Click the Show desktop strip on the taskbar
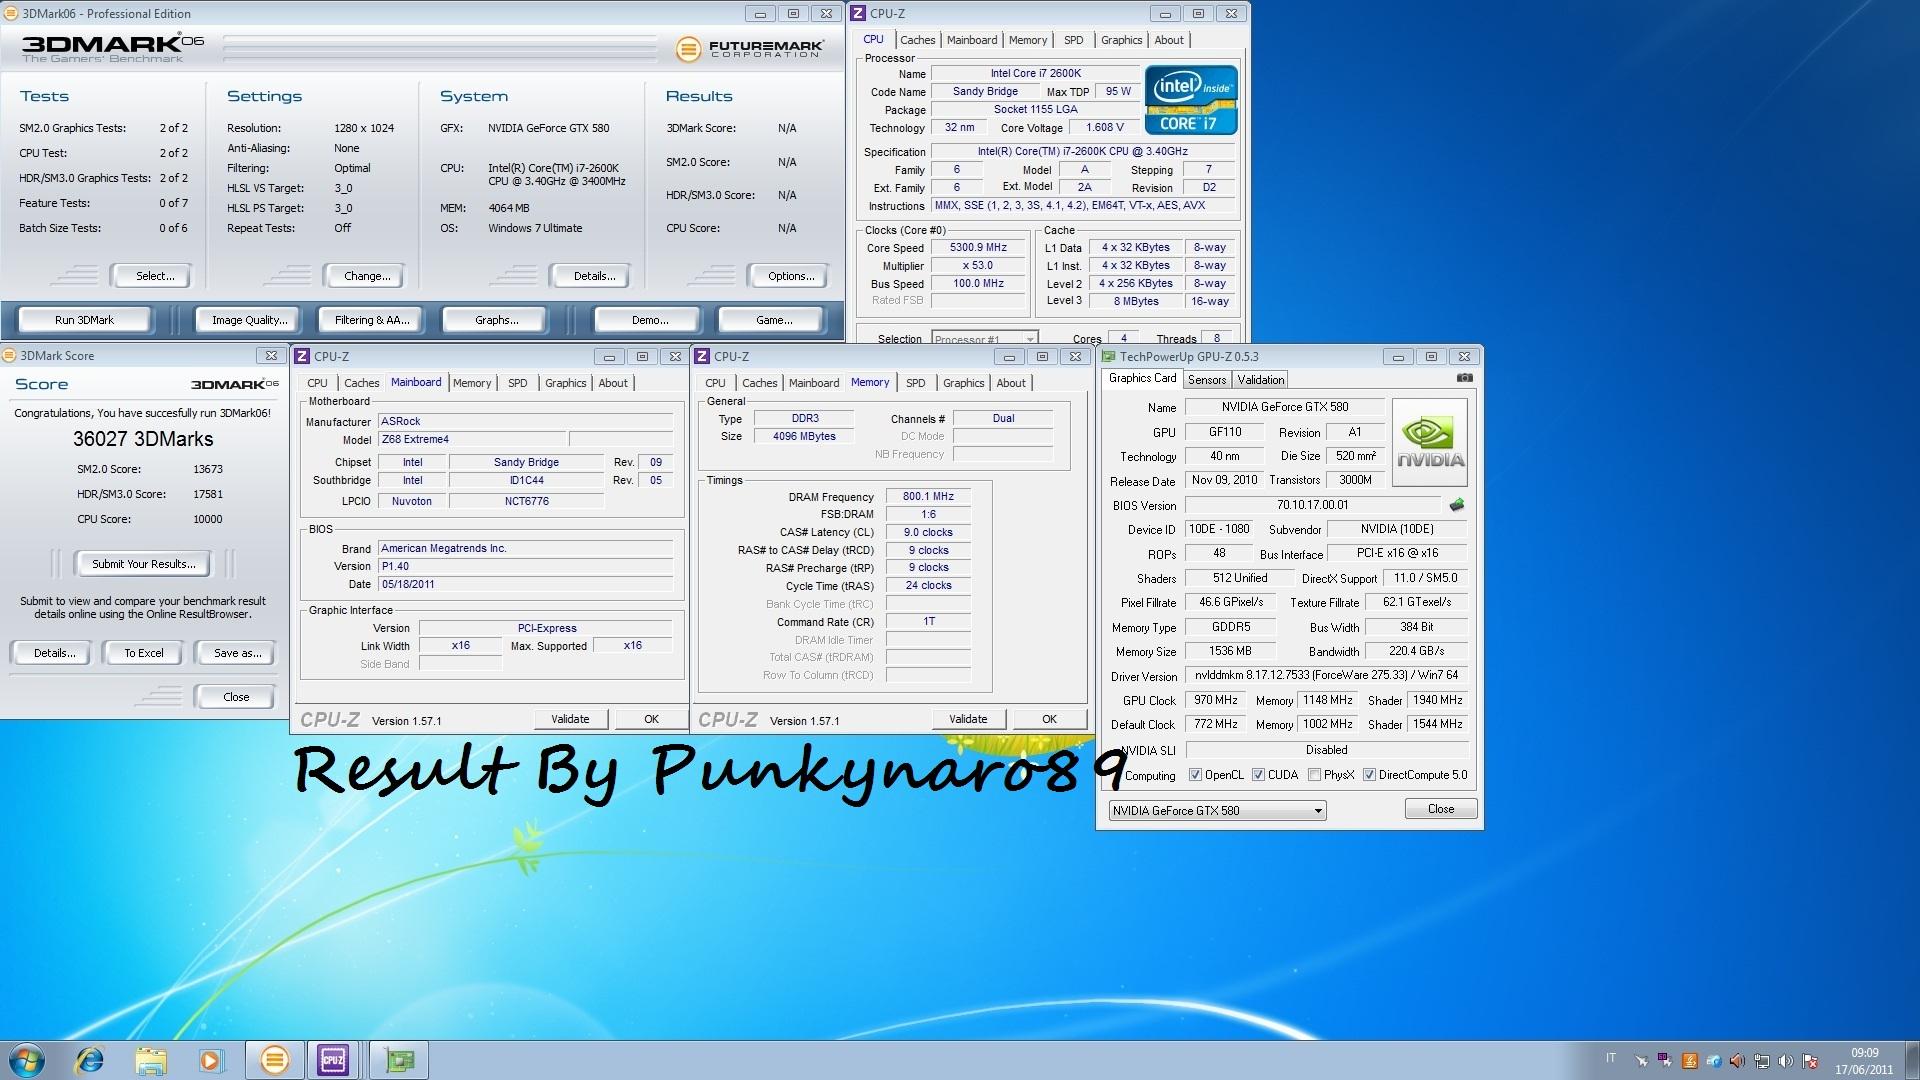The height and width of the screenshot is (1080, 1920). click(1912, 1060)
